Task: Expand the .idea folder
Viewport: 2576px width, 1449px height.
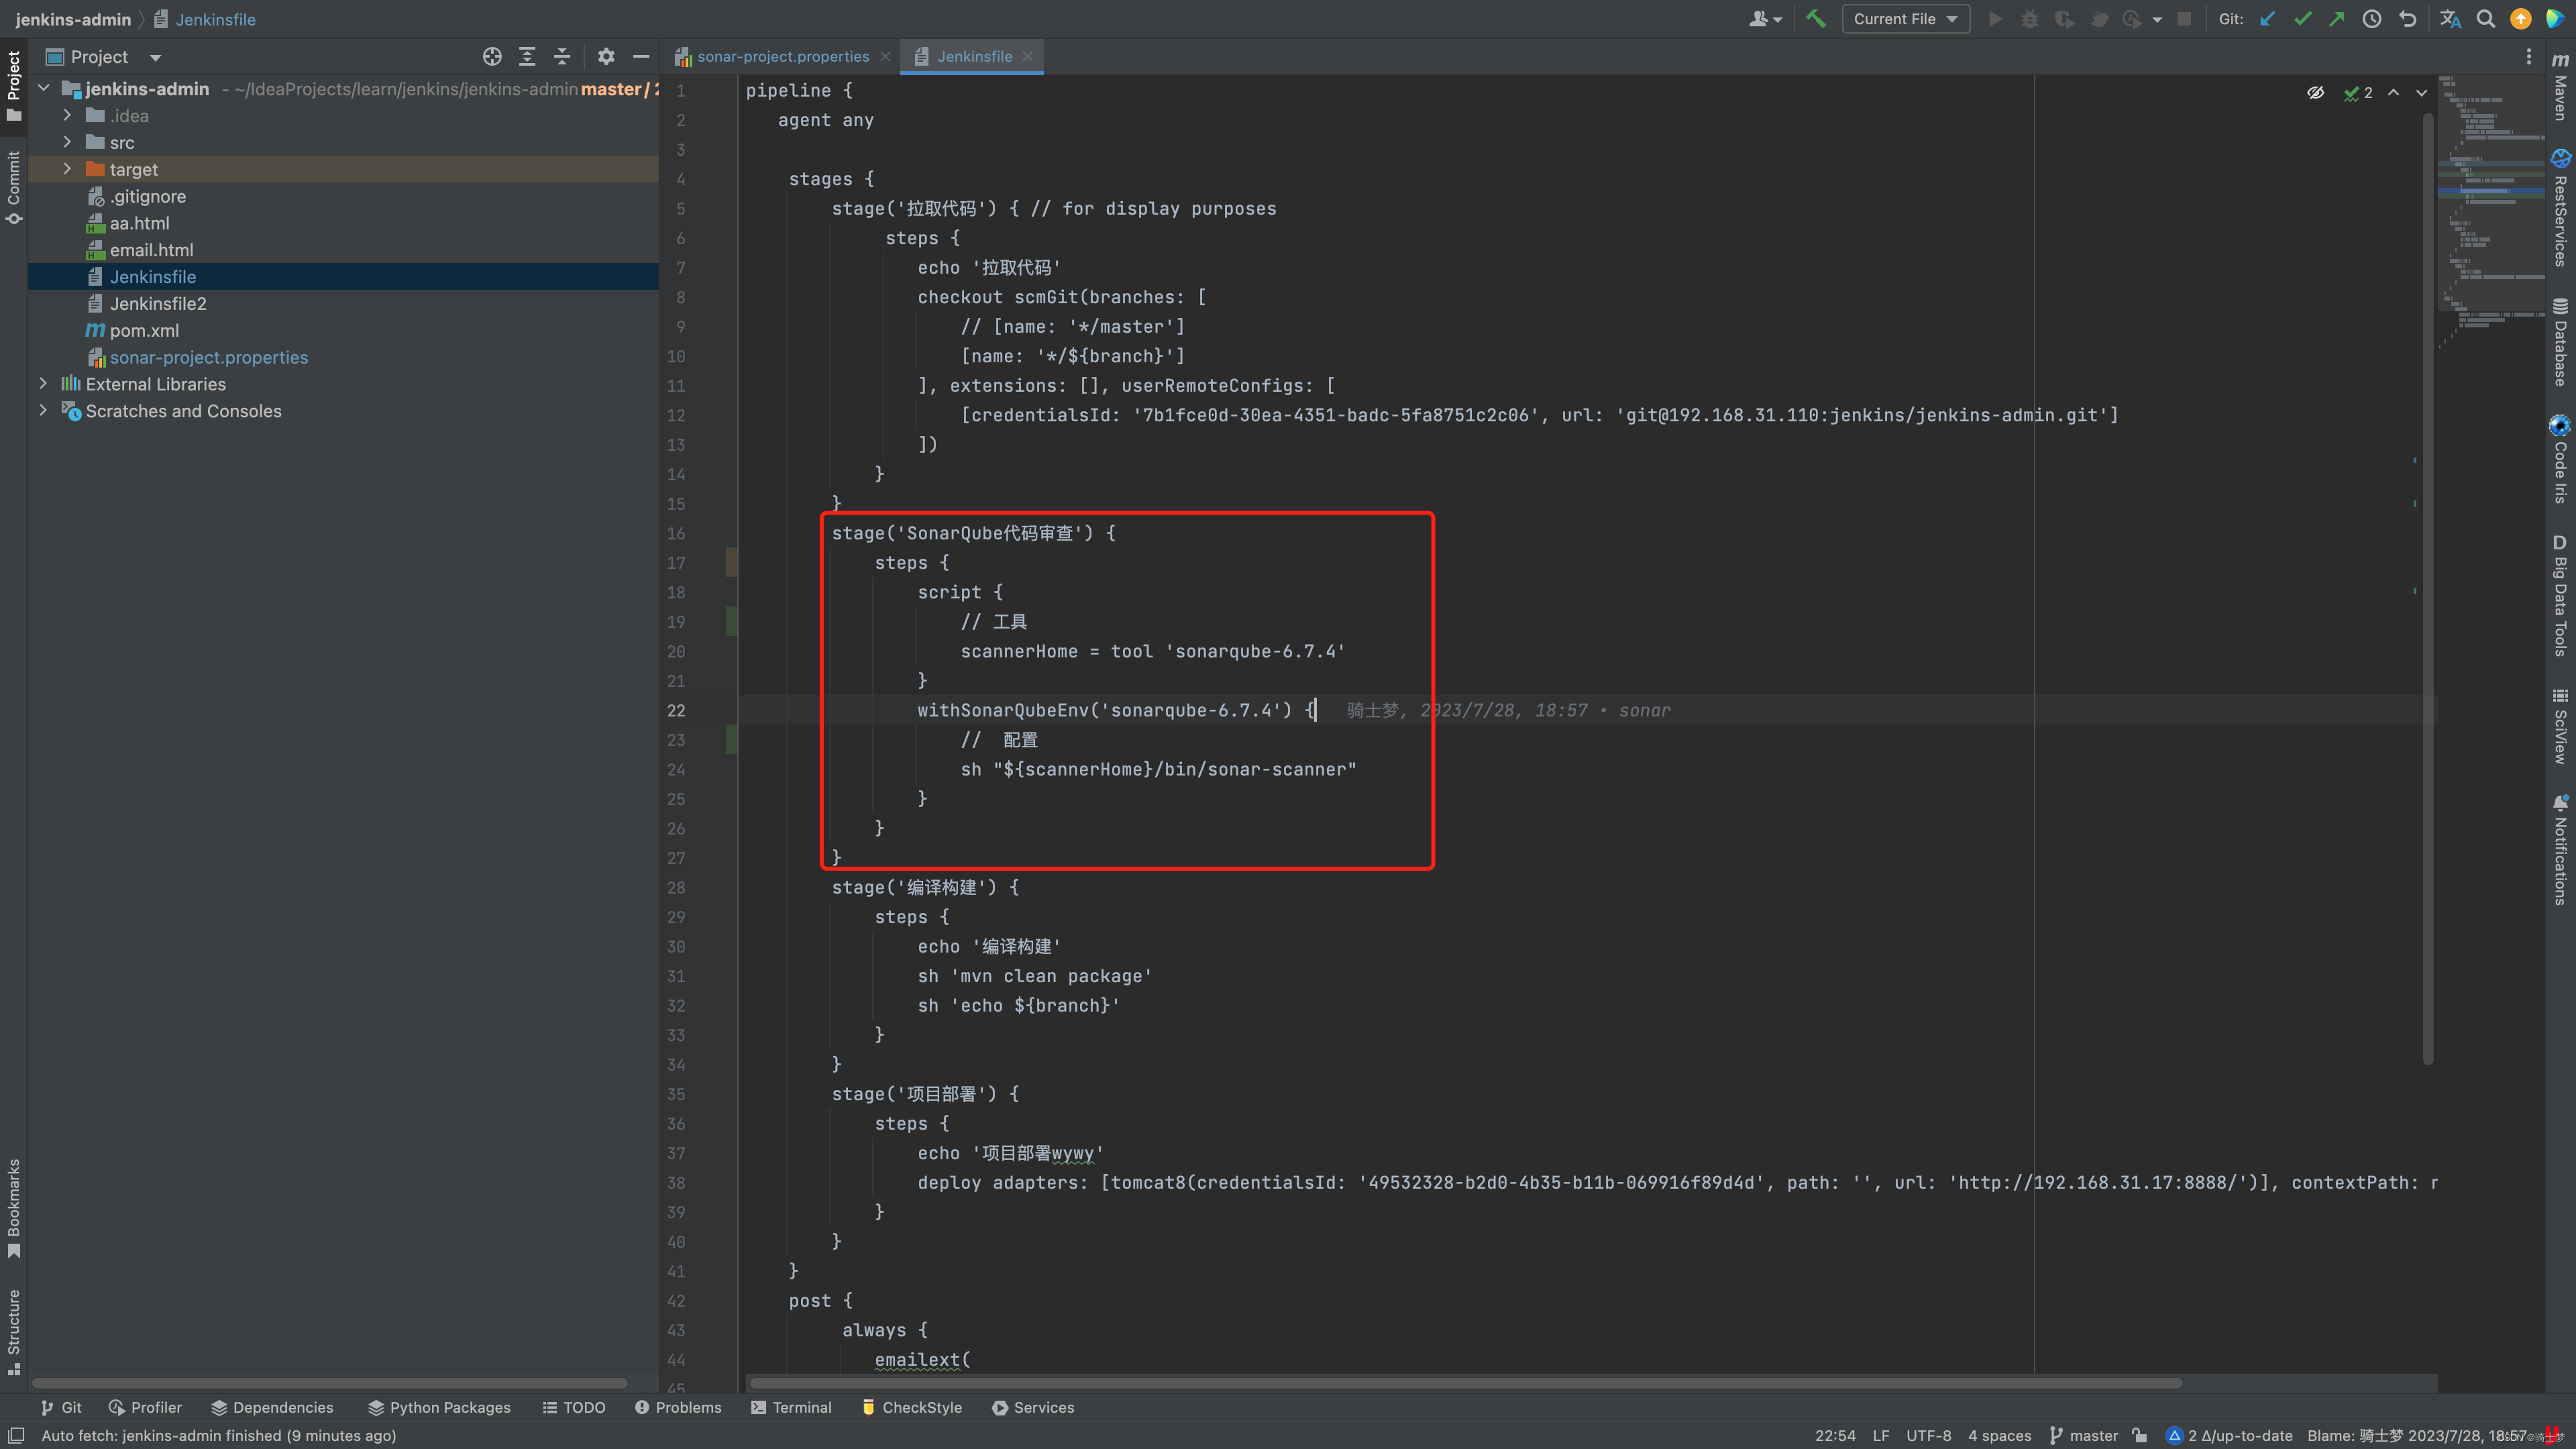Action: 67,116
